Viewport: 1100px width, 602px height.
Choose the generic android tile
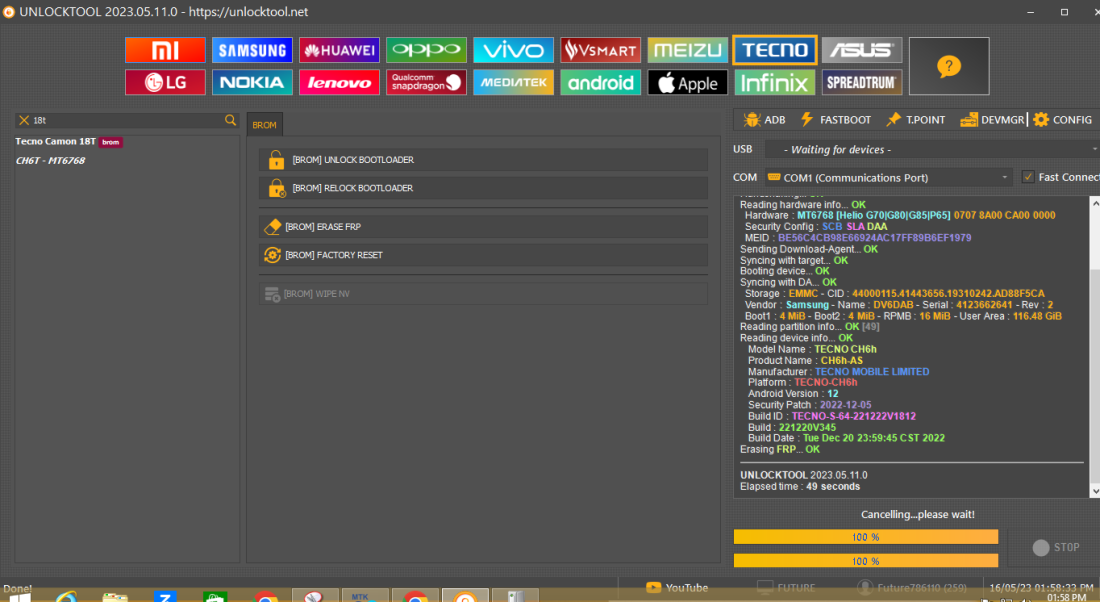600,82
